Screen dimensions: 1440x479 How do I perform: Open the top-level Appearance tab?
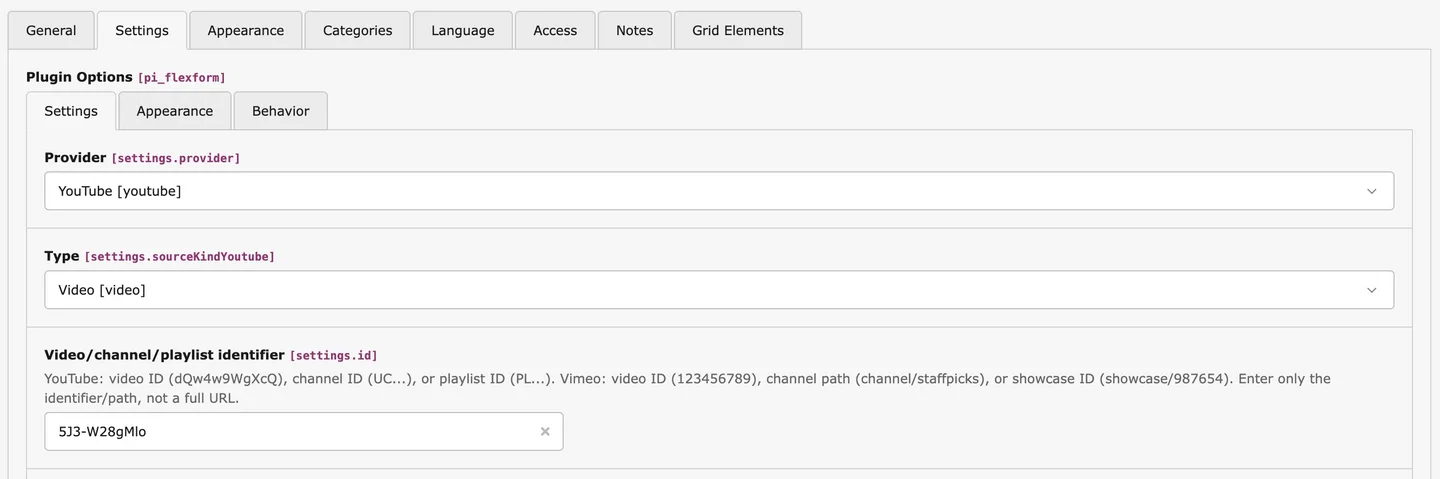pos(246,30)
